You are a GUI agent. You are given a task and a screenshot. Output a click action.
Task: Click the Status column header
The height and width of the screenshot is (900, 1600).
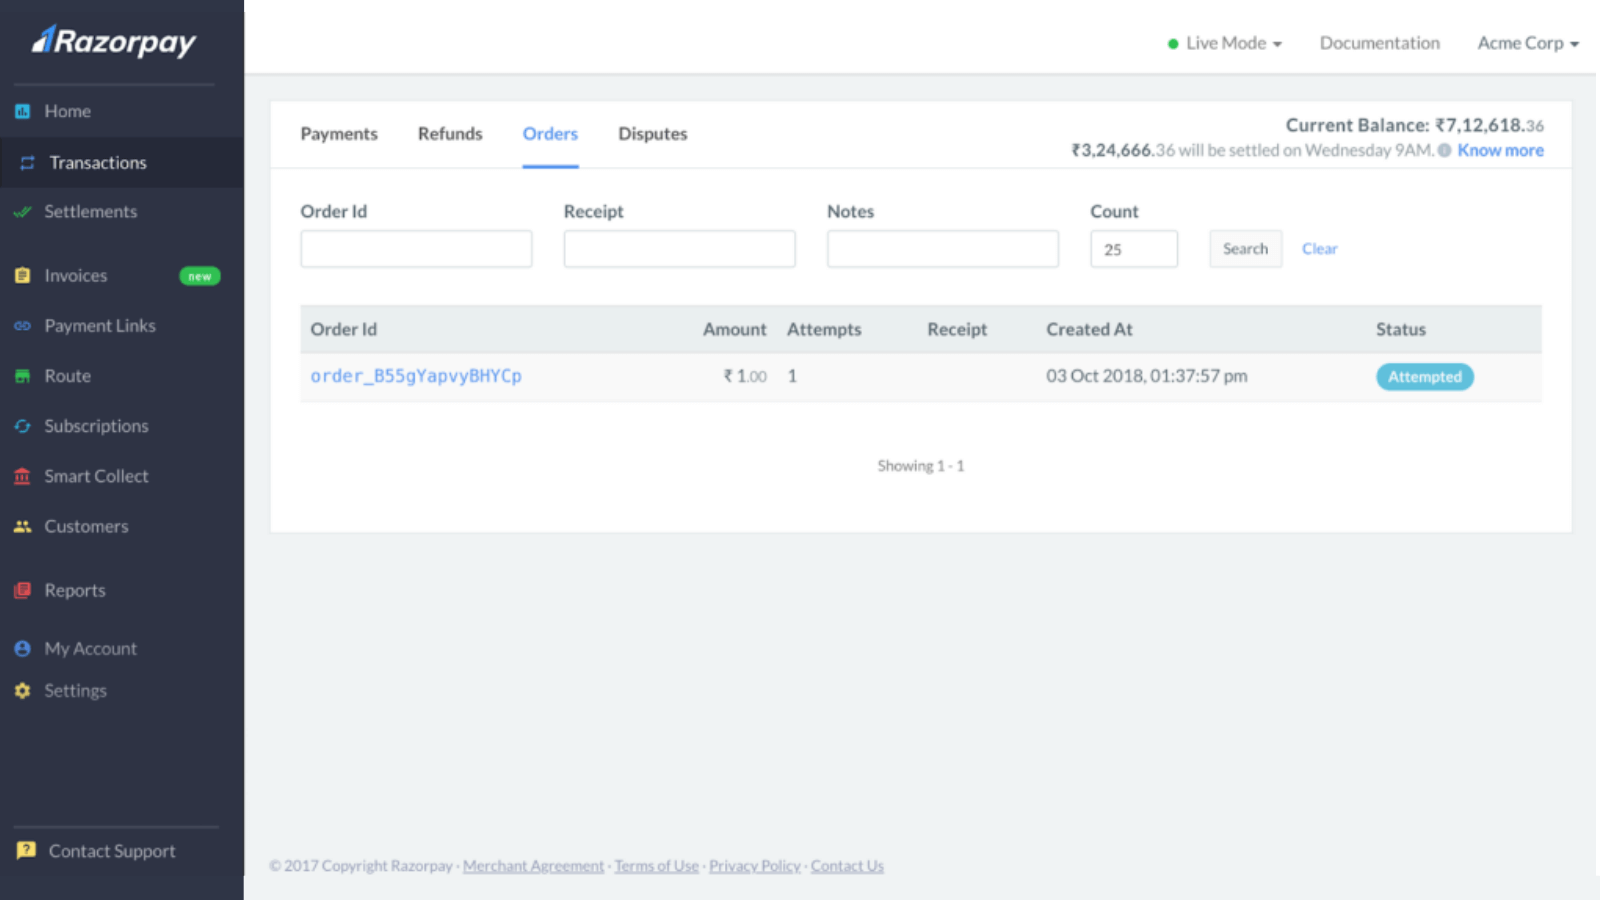pos(1400,329)
